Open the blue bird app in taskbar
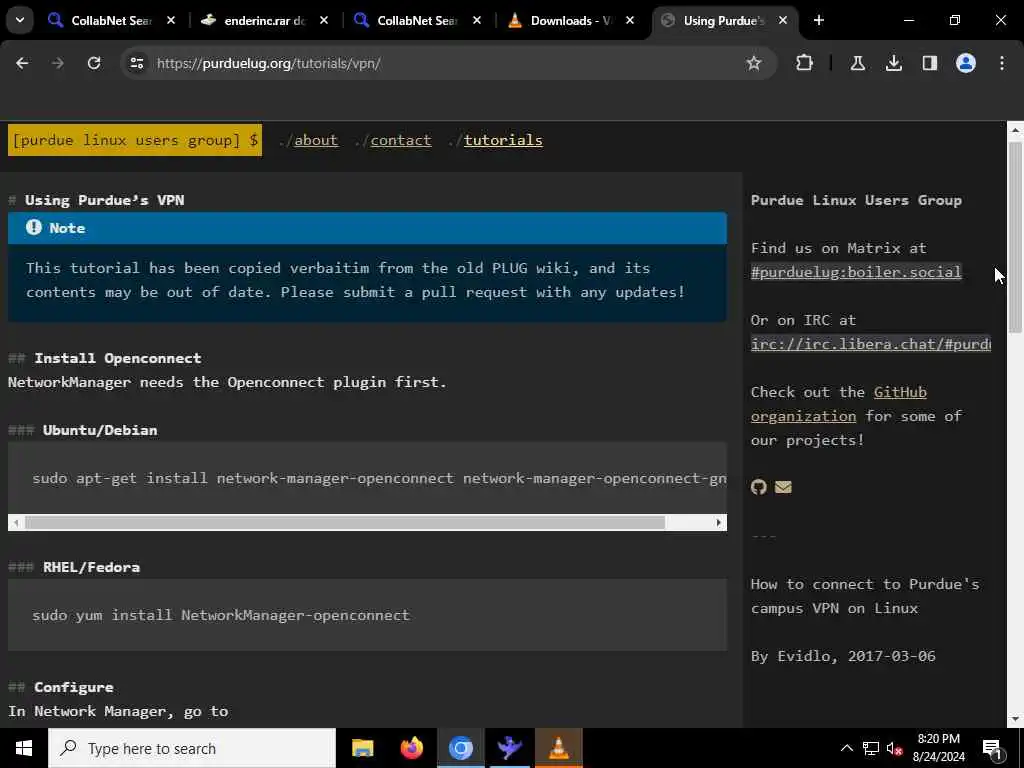This screenshot has height=768, width=1024. [509, 748]
